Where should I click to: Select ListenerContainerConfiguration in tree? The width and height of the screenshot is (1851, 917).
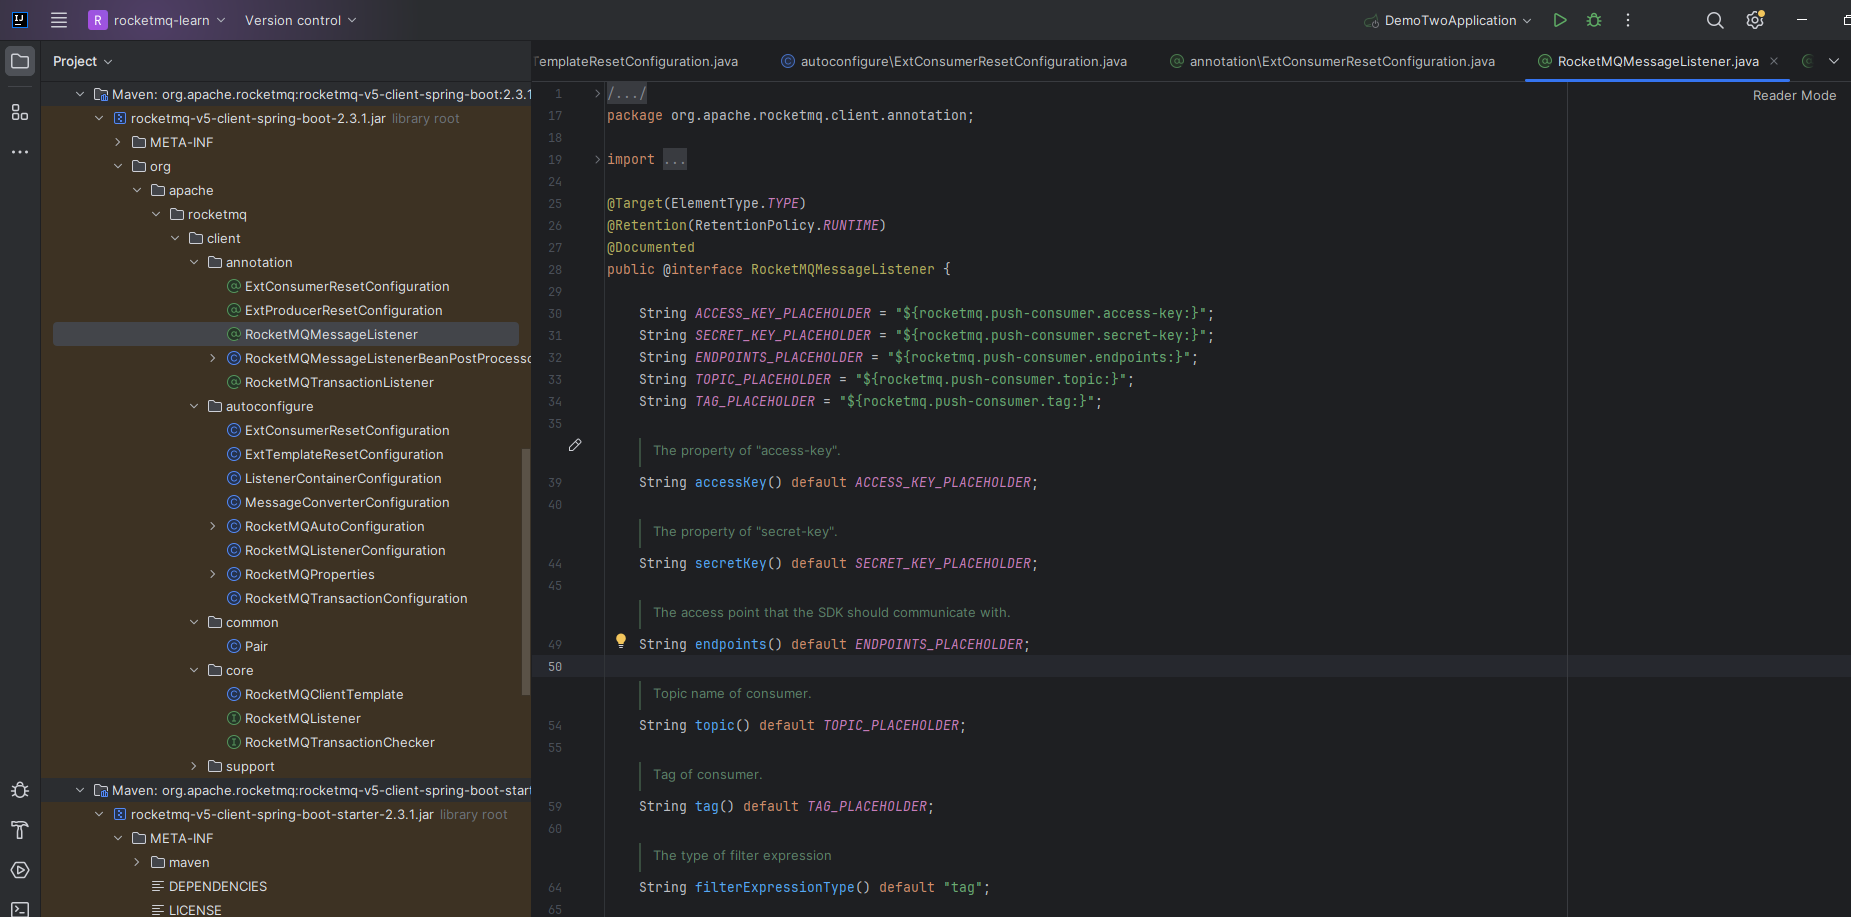click(x=343, y=478)
